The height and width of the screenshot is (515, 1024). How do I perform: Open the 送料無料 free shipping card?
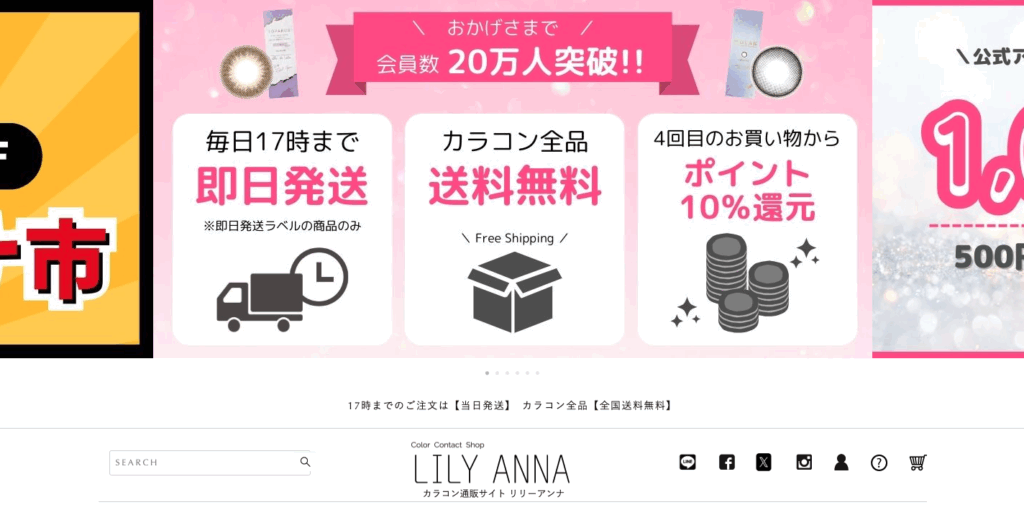(x=515, y=230)
